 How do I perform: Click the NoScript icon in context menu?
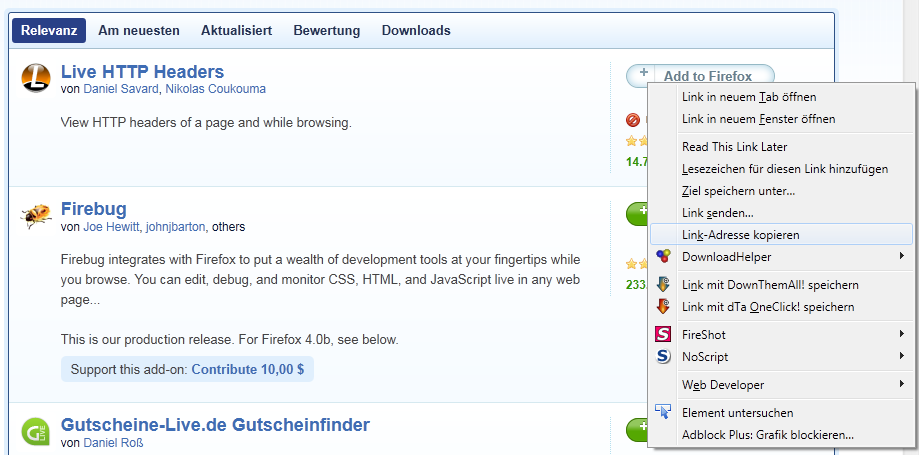[662, 356]
